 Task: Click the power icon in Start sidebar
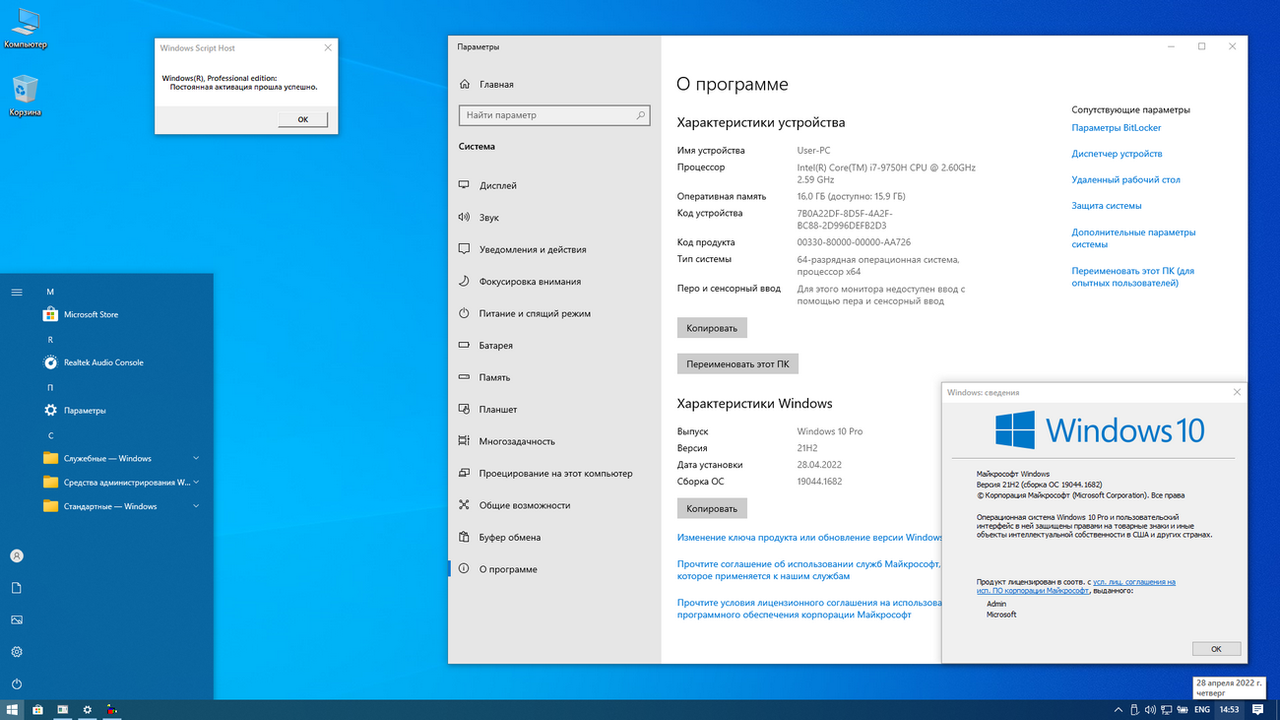point(17,684)
